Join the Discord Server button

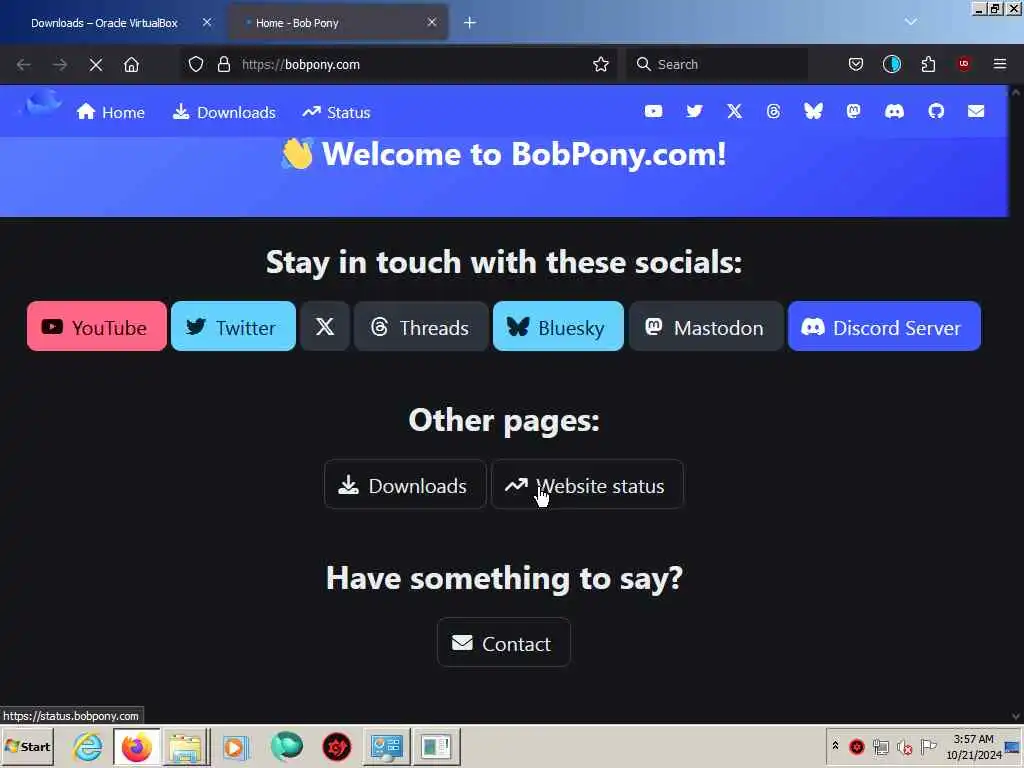pos(884,327)
